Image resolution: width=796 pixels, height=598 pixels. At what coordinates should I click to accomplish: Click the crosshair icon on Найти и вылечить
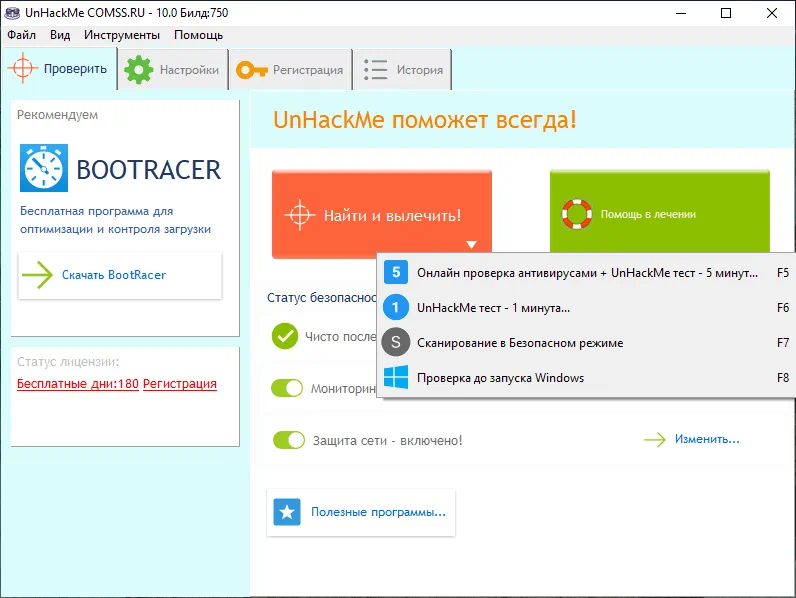click(x=300, y=215)
